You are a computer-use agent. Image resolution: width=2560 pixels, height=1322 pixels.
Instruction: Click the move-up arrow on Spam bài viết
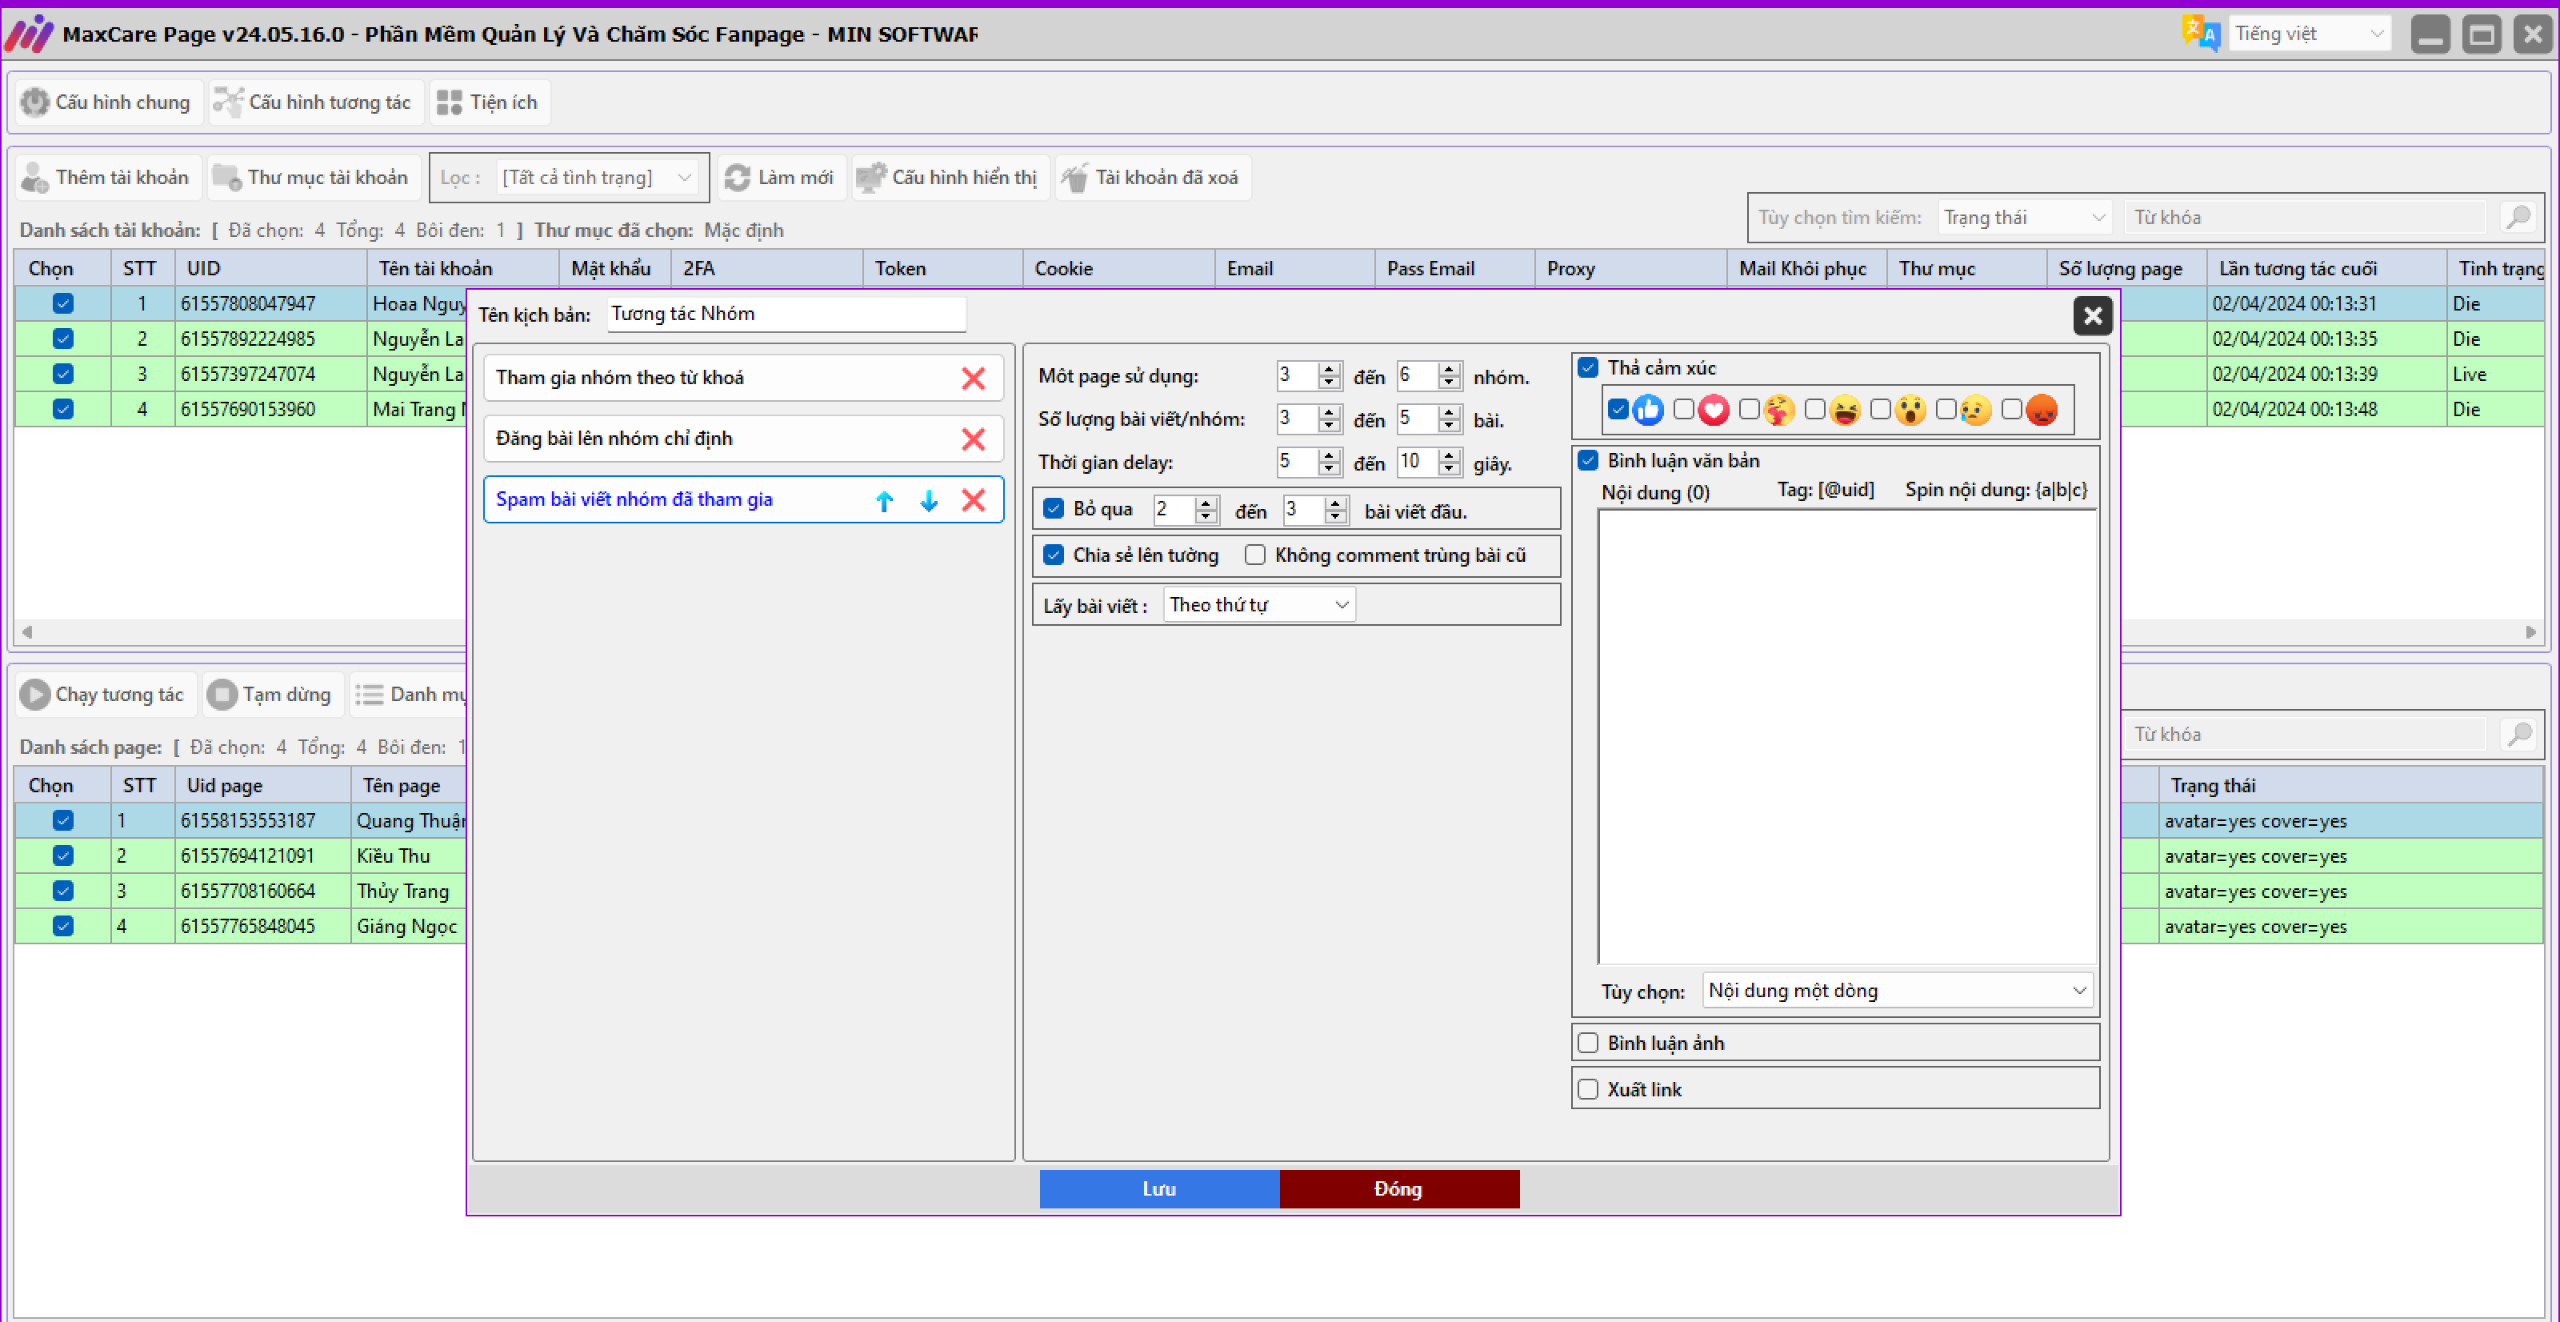pyautogui.click(x=884, y=500)
